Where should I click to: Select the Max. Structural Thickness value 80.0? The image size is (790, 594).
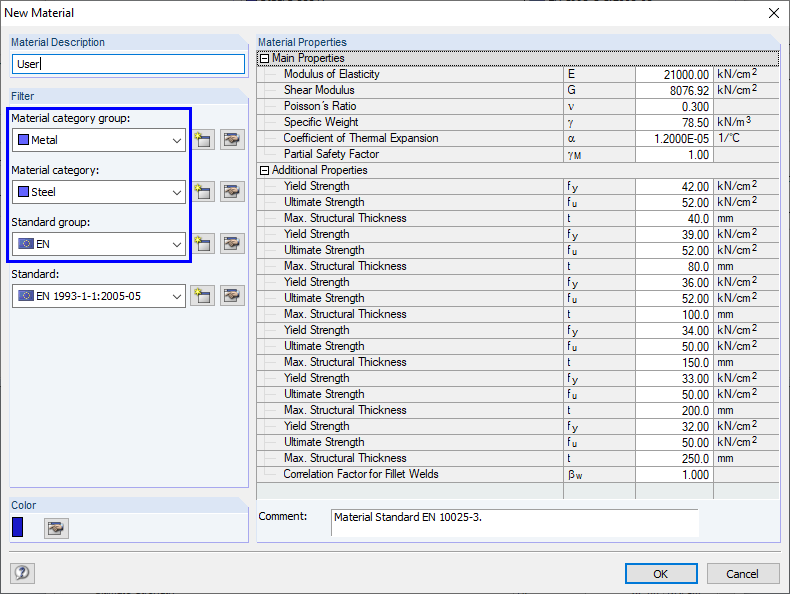point(674,267)
